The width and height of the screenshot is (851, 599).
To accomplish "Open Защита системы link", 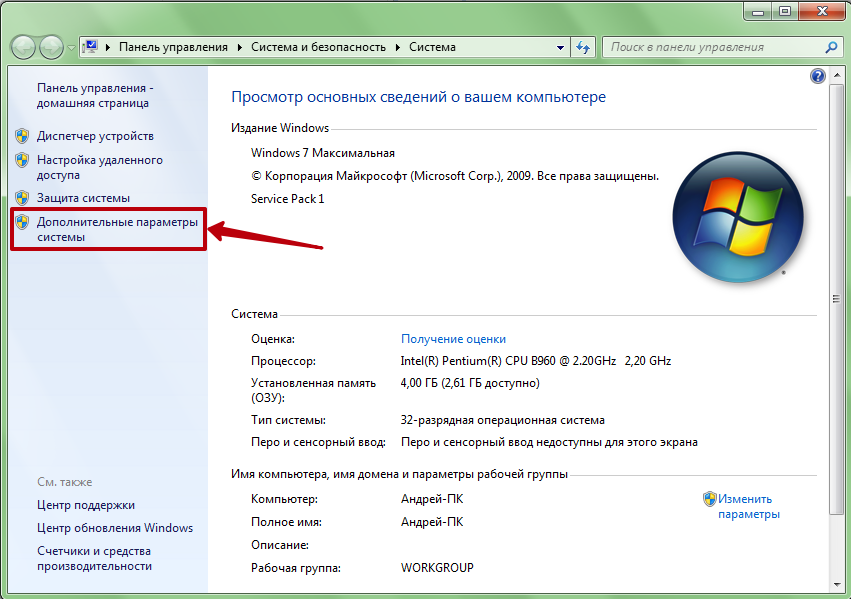I will pos(83,198).
